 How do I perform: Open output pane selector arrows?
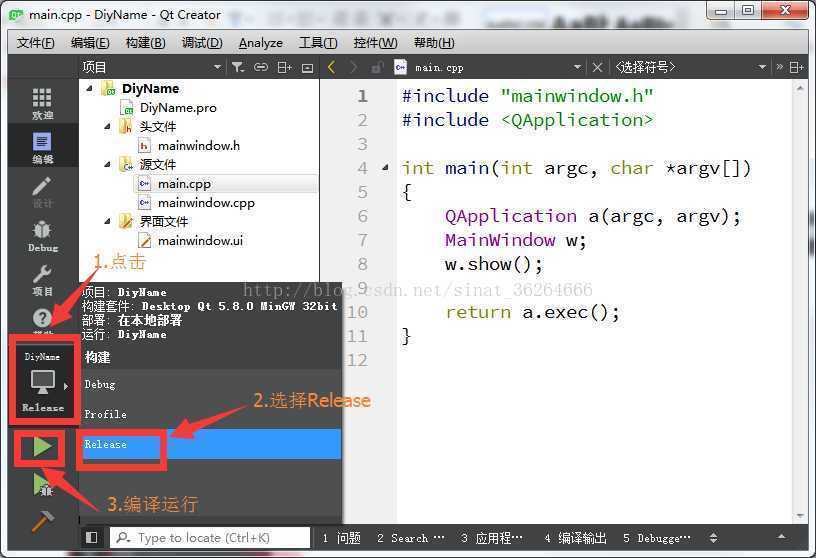point(713,538)
